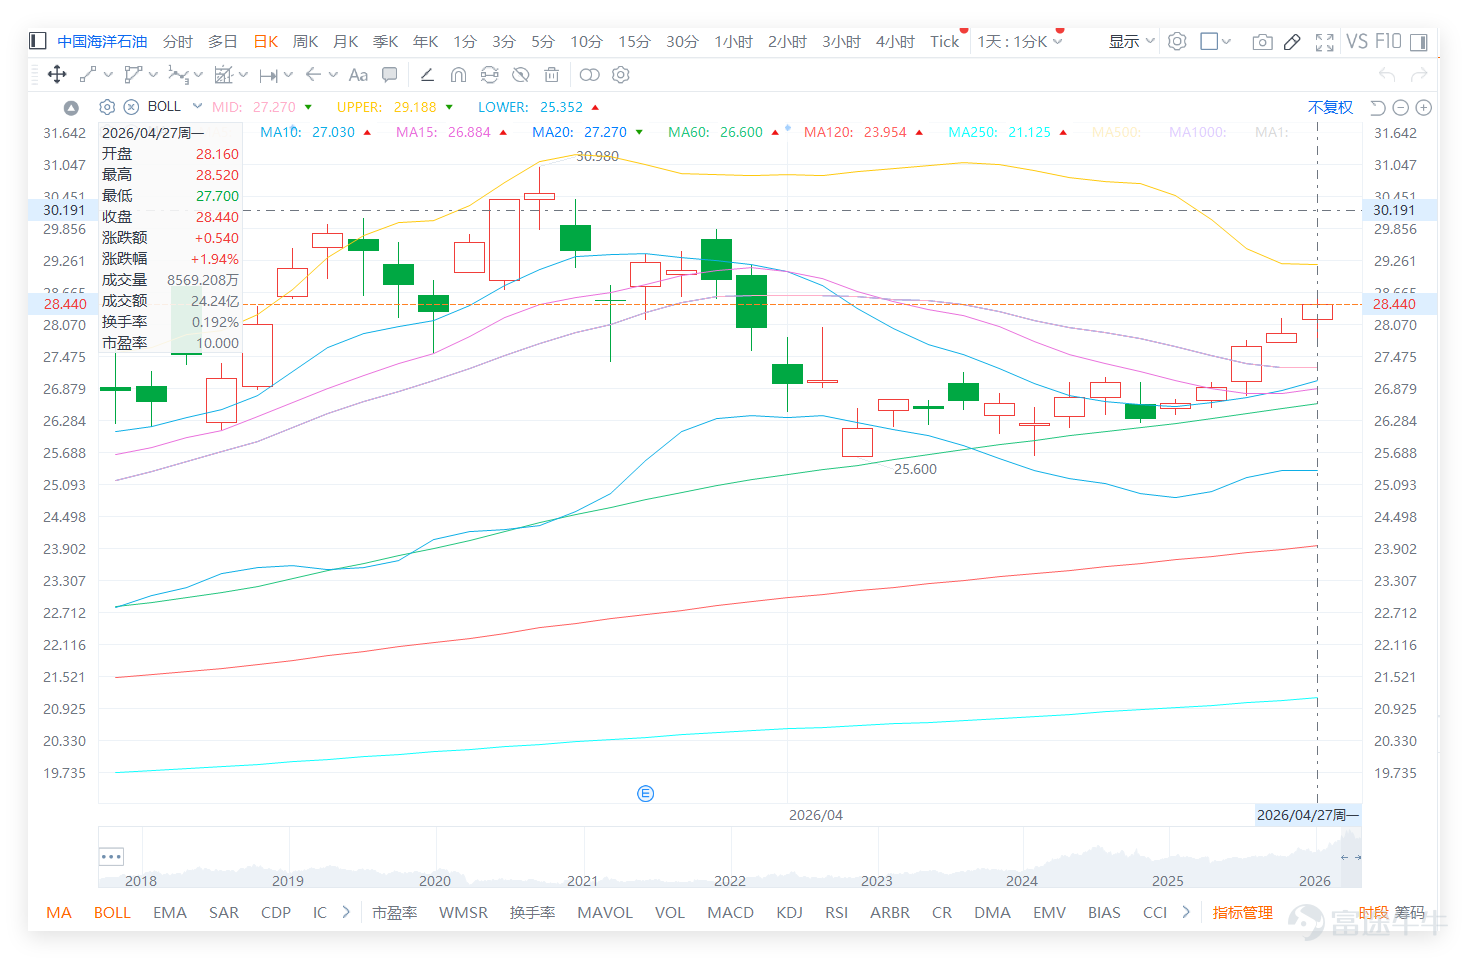Open drawing toolbar settings gear
This screenshot has width=1468, height=959.
(621, 74)
